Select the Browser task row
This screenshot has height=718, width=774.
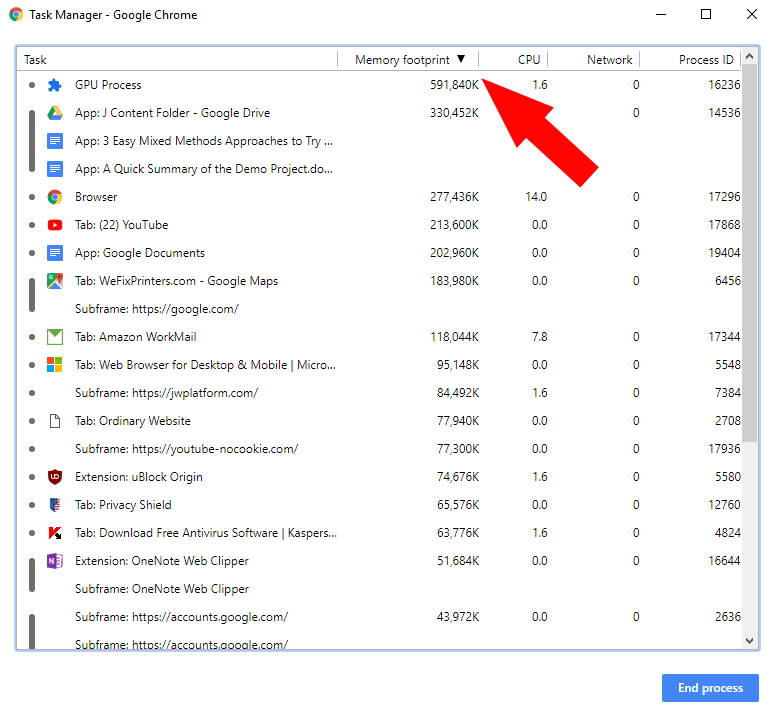click(x=379, y=197)
